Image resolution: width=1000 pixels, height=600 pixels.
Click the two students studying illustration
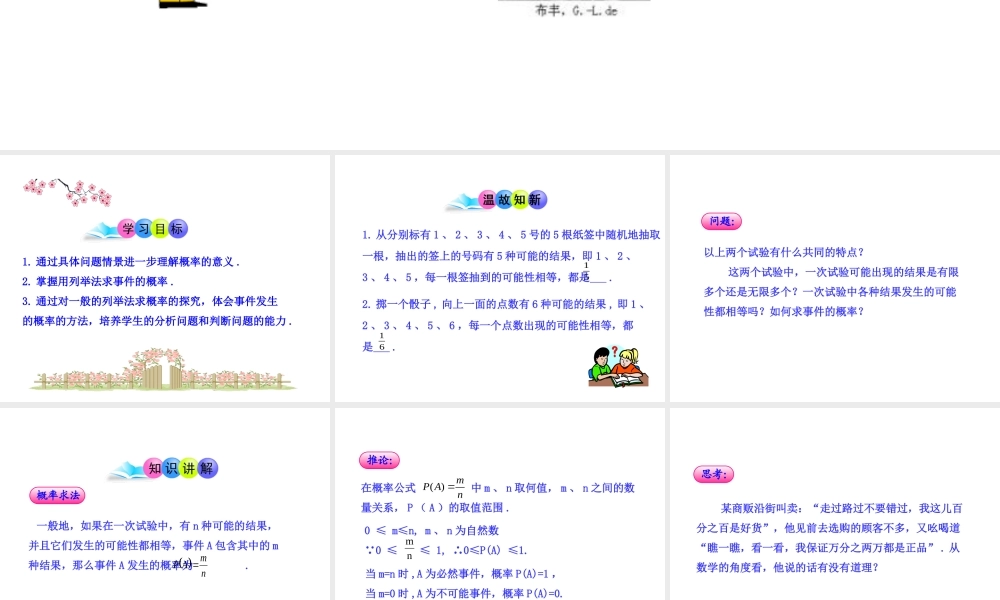click(618, 364)
